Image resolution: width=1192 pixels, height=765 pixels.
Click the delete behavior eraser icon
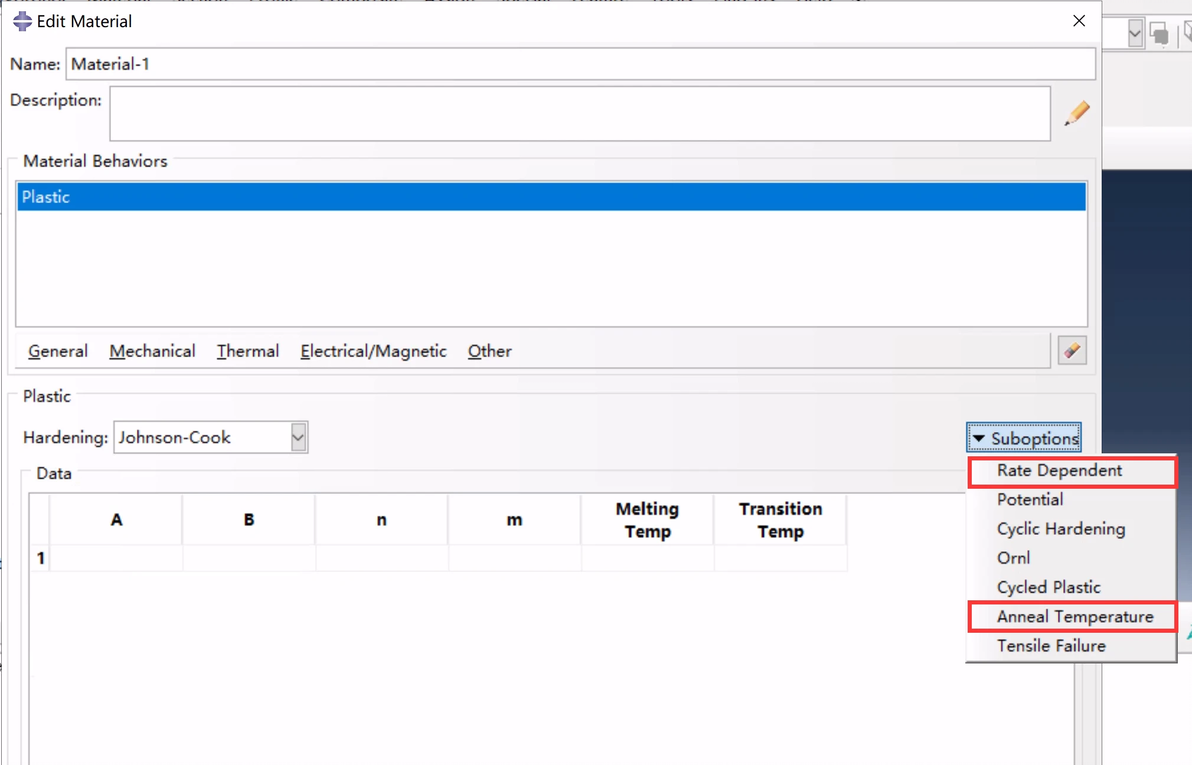(1072, 351)
